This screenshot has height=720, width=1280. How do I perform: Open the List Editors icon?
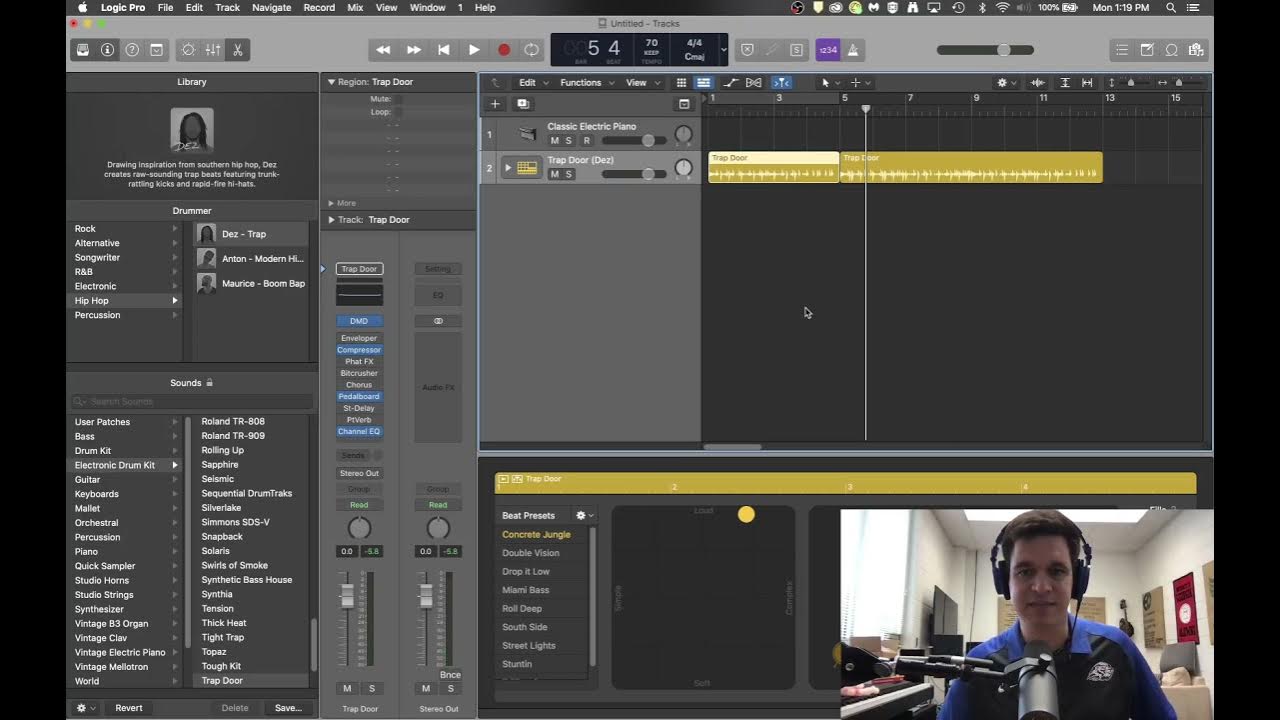(x=1122, y=50)
